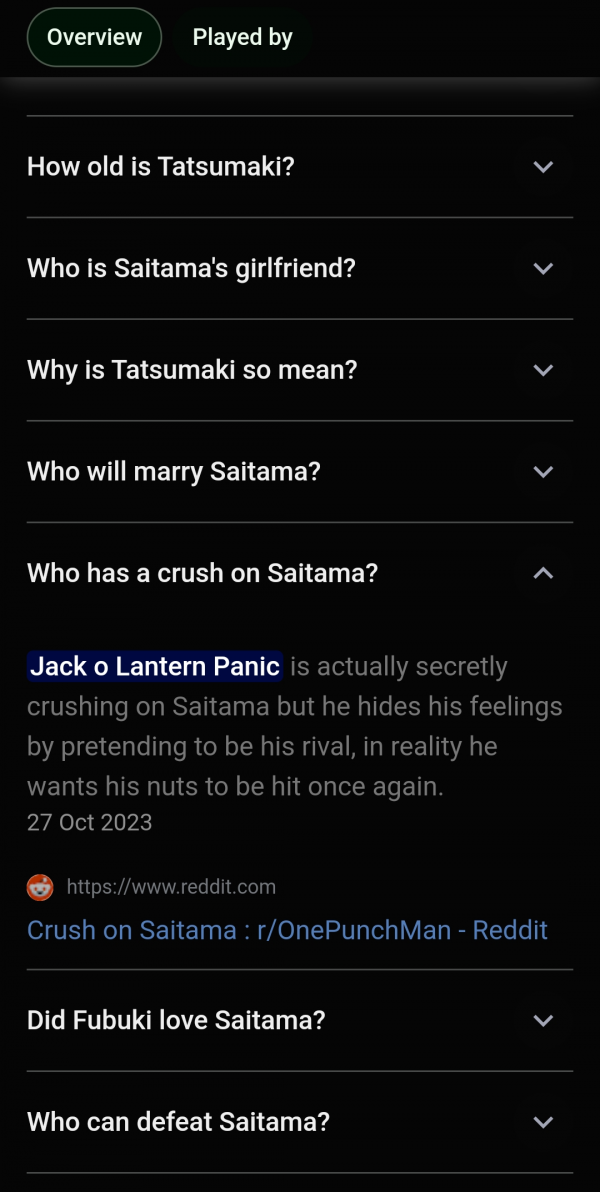
Task: Open Crush on Saitama r/OnePunchMan Reddit link
Action: pos(287,930)
